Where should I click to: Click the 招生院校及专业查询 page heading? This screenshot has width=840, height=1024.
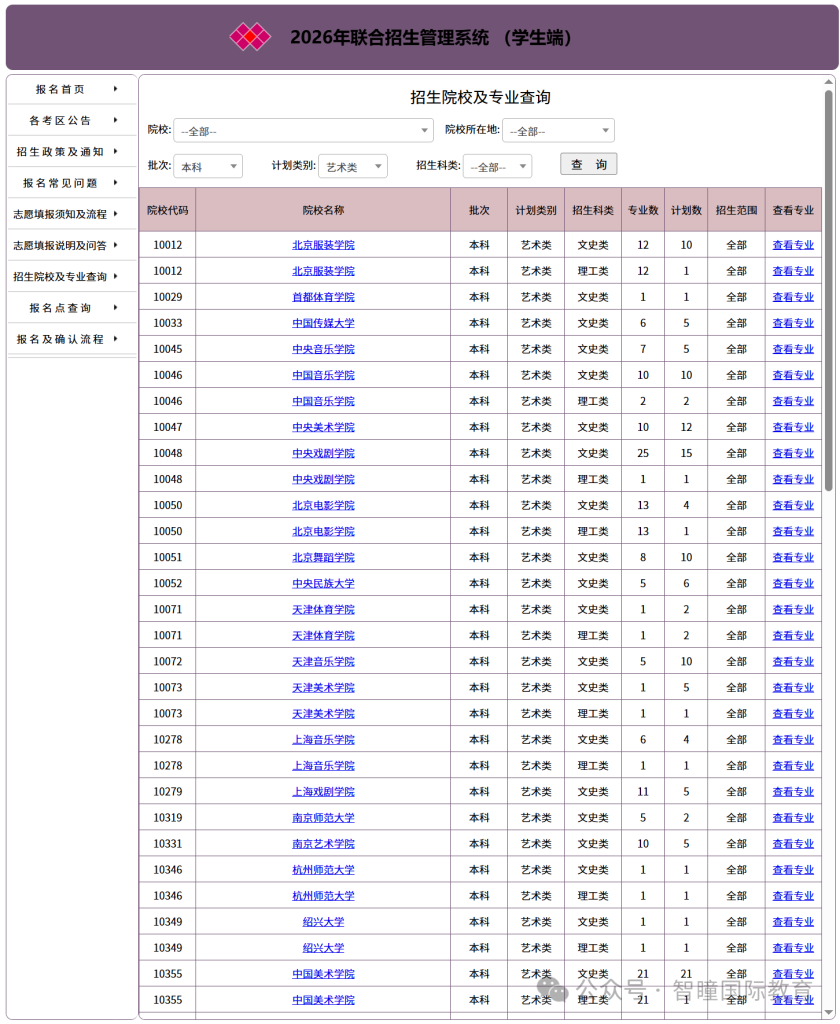click(x=480, y=97)
